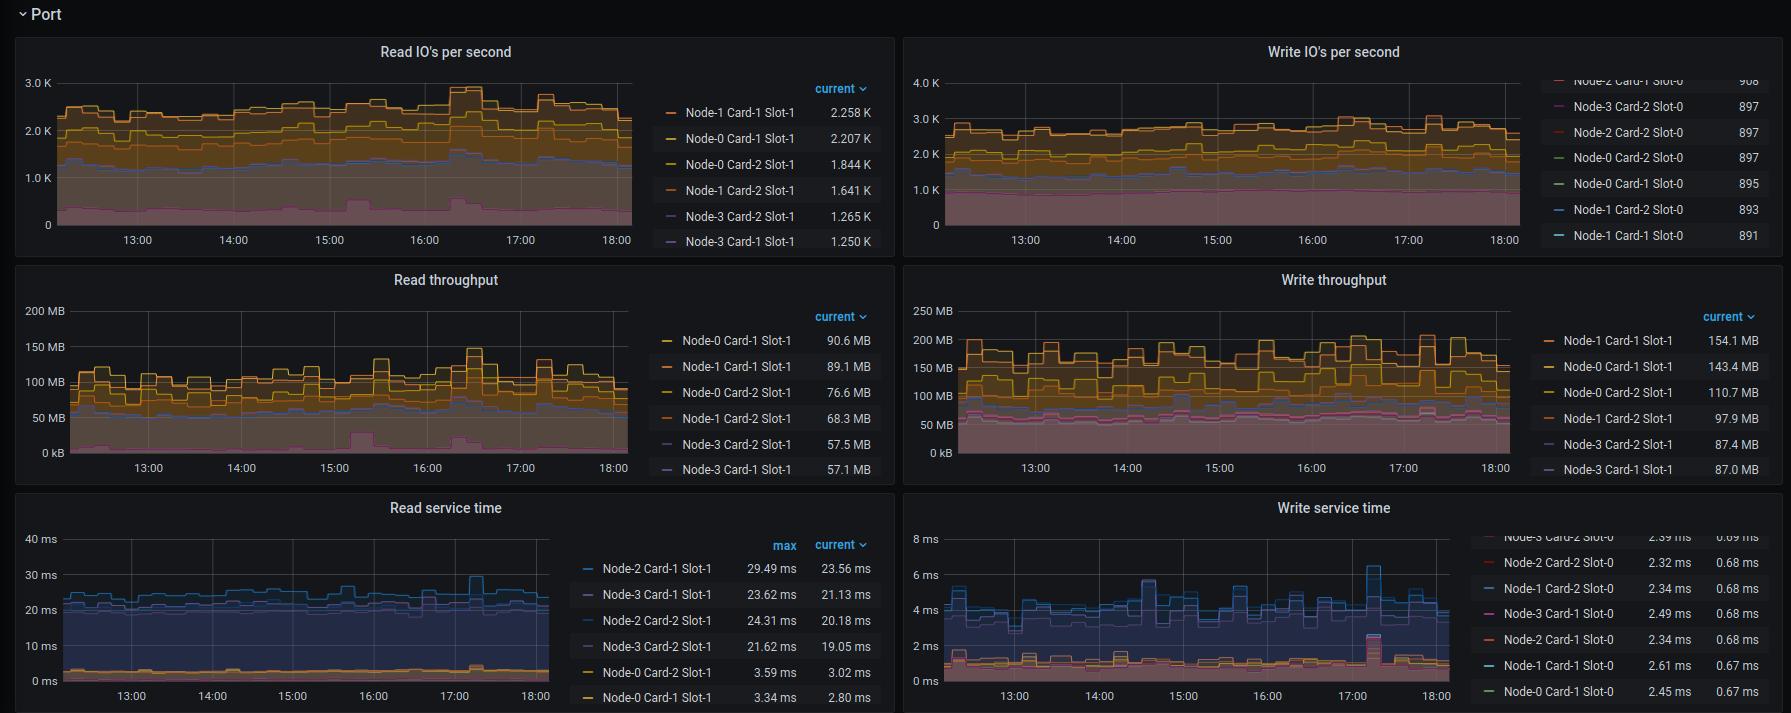
Task: Select Node-2 Card-2 Slot-0 in Write service time legend
Action: [1558, 563]
